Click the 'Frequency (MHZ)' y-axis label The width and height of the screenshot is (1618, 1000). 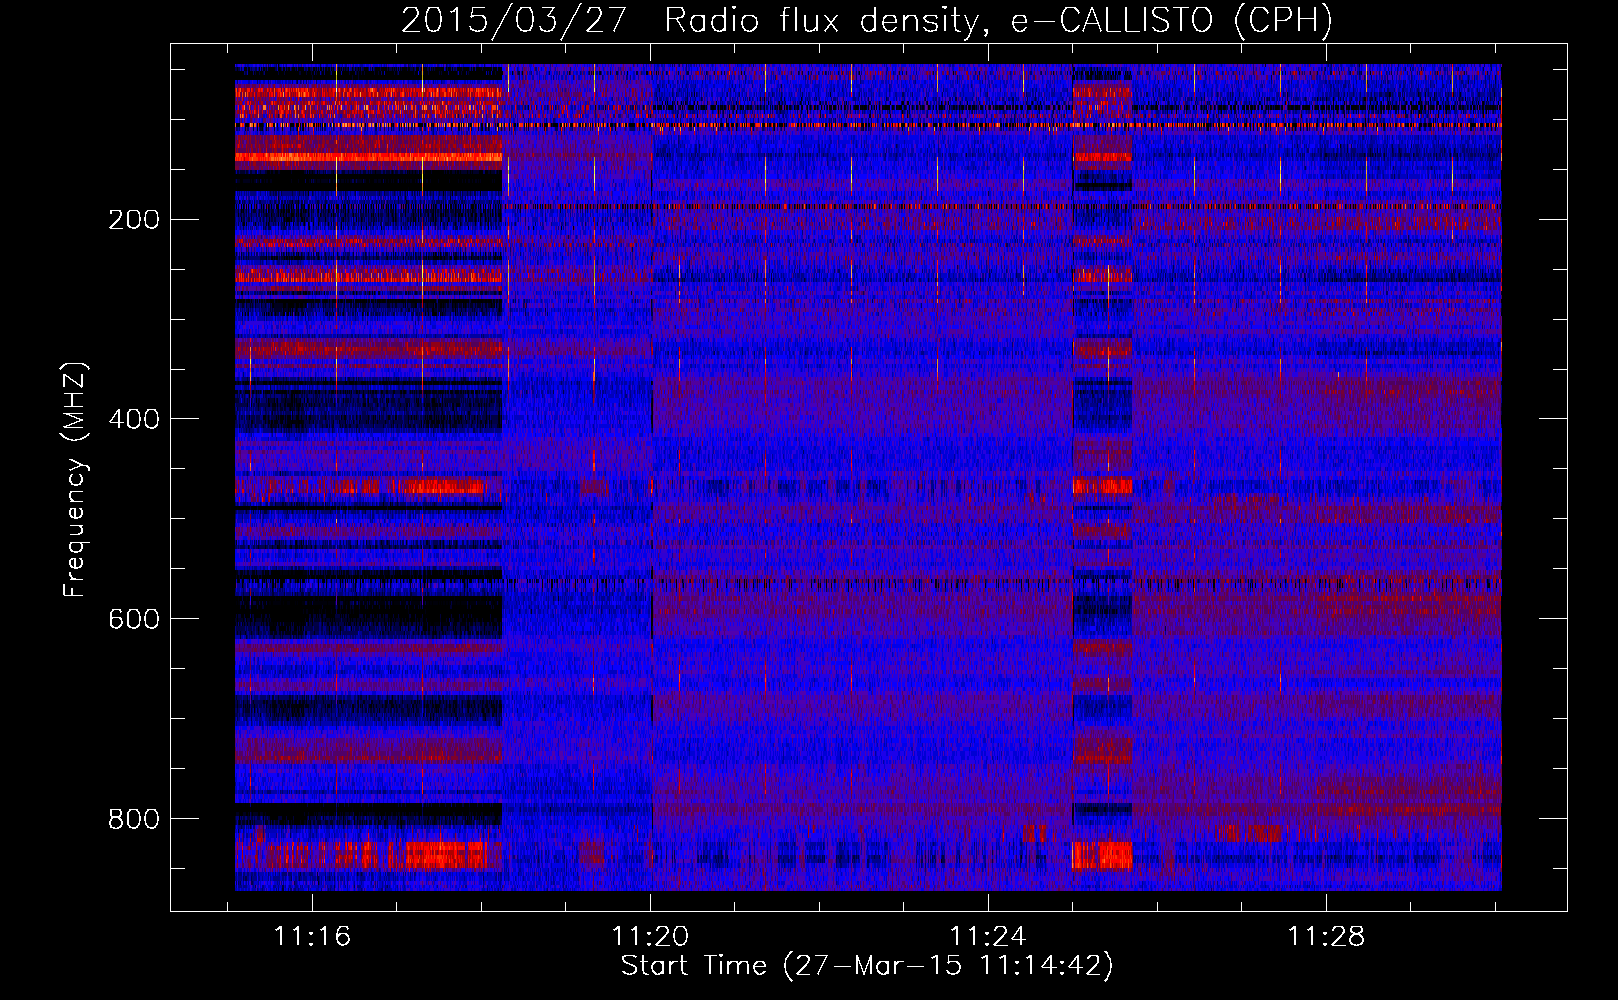pyautogui.click(x=74, y=479)
